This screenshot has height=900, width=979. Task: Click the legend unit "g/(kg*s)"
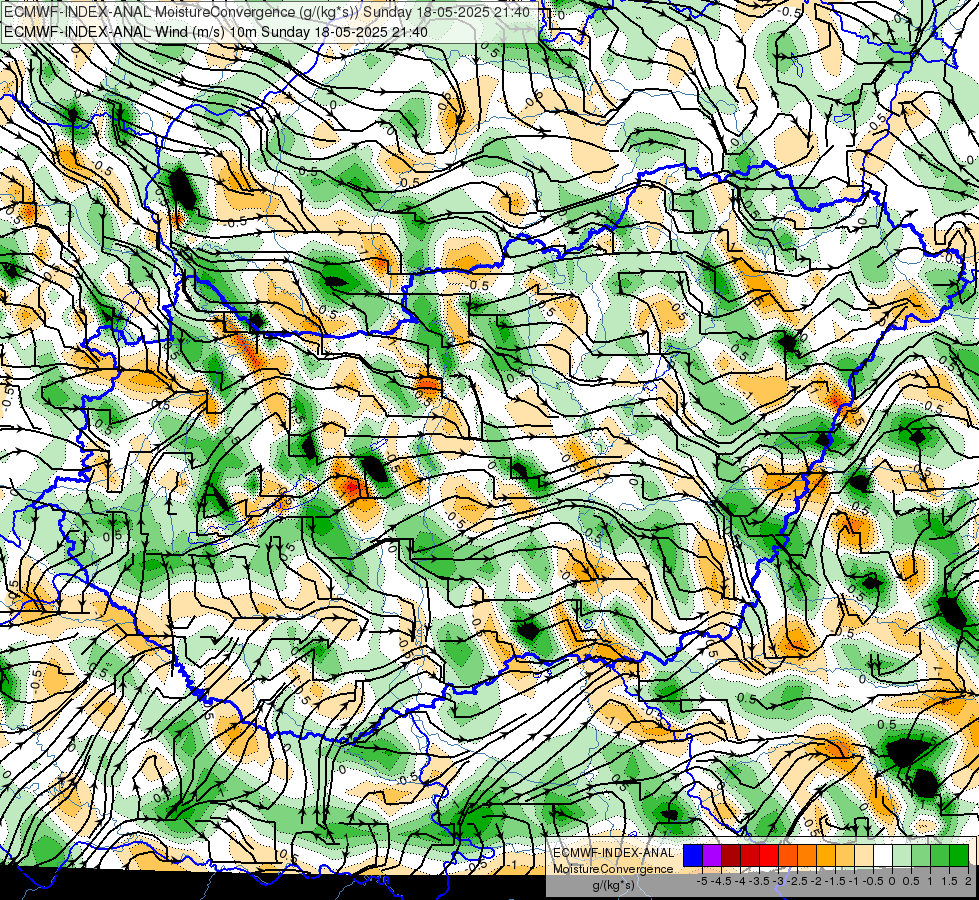614,886
